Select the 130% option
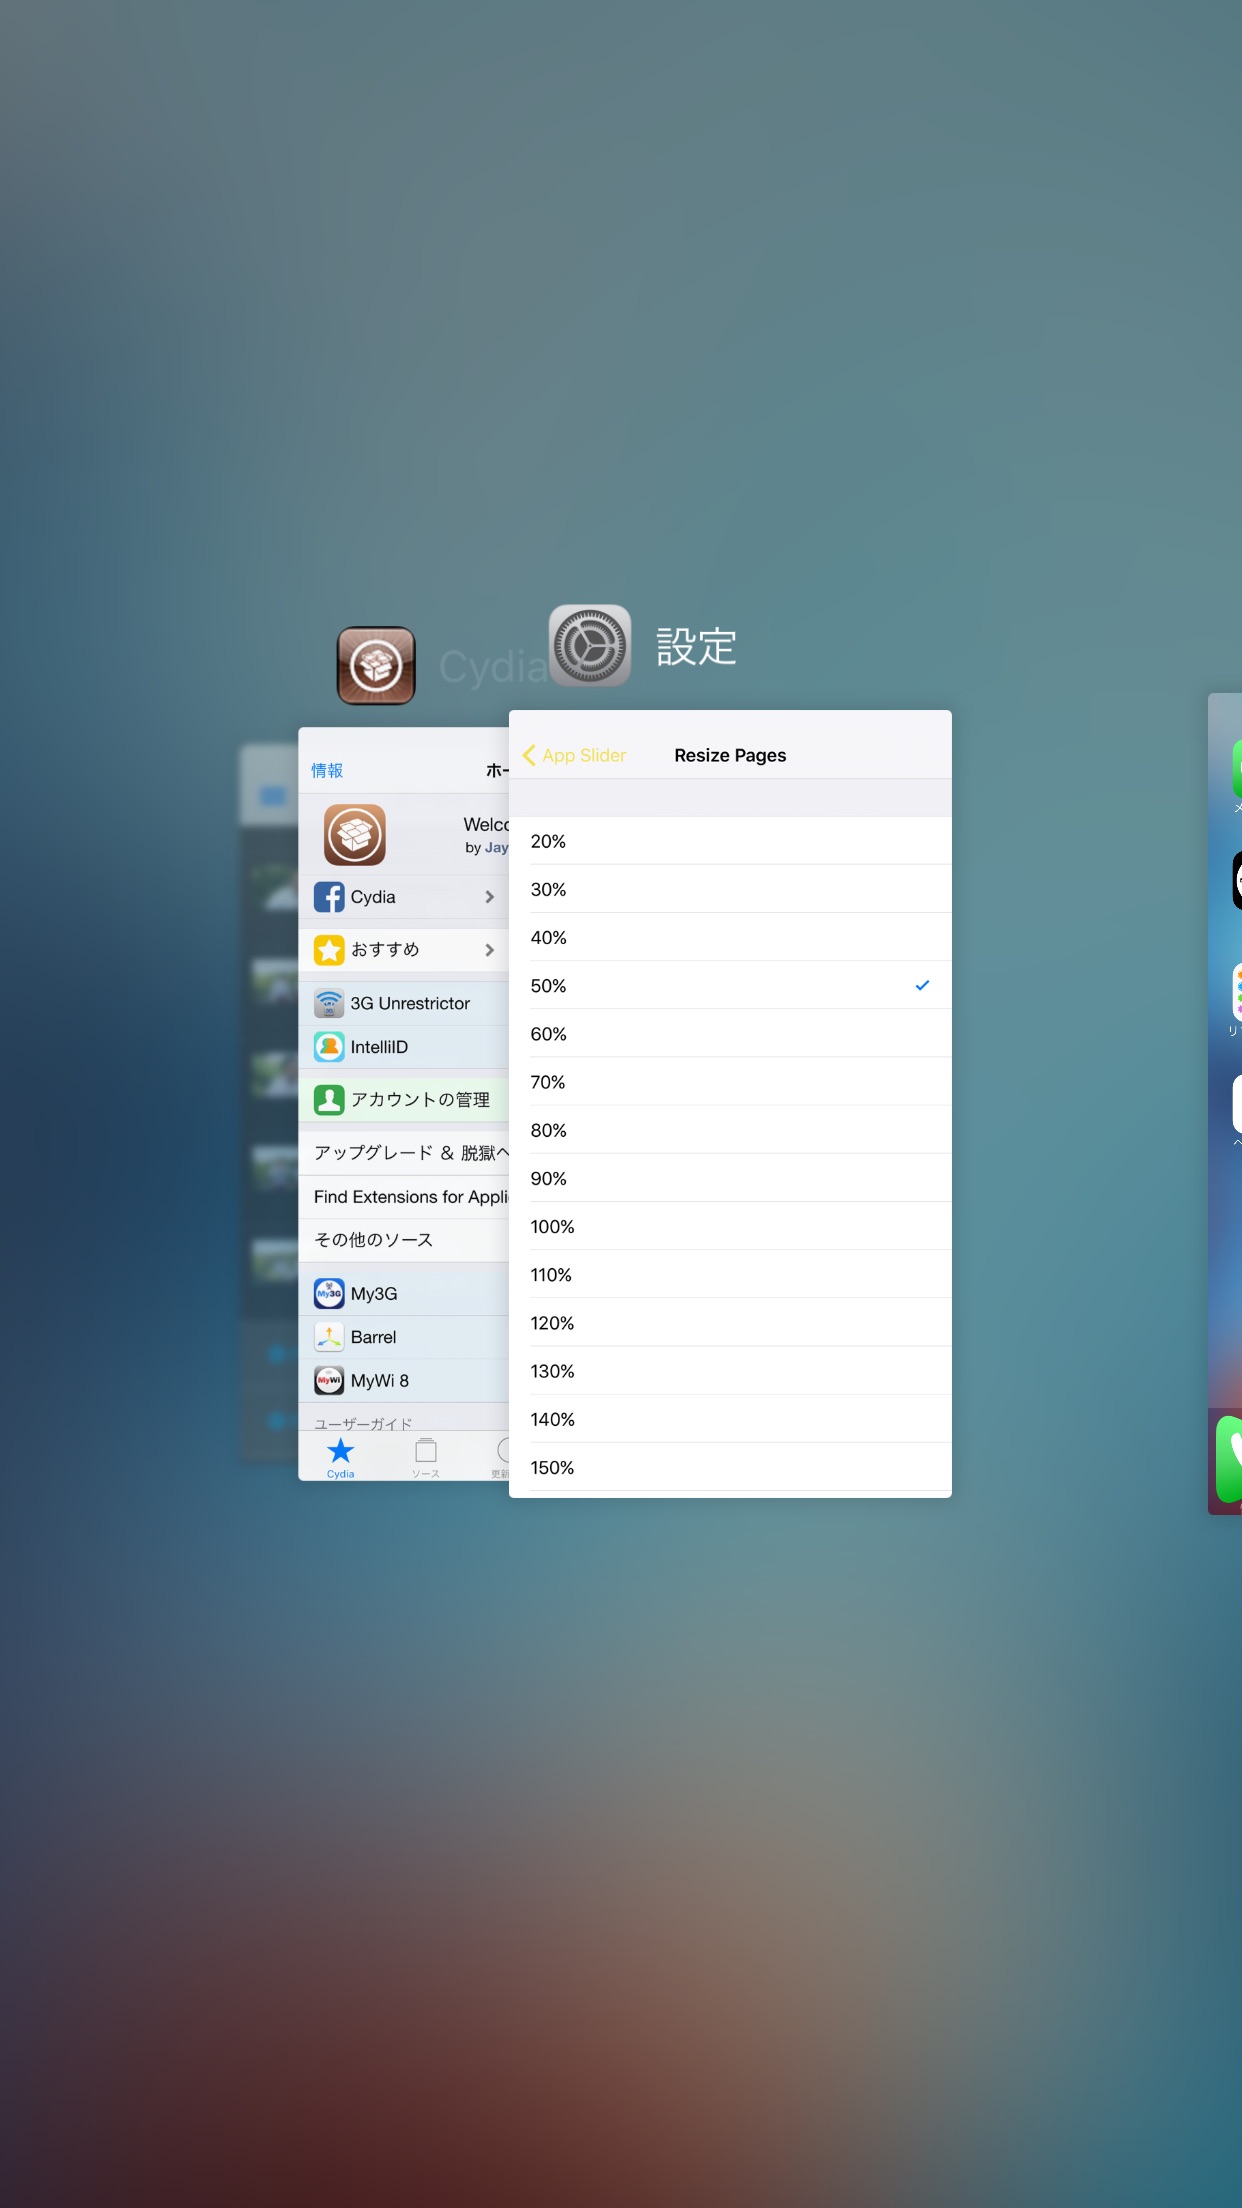The width and height of the screenshot is (1242, 2208). (x=730, y=1370)
